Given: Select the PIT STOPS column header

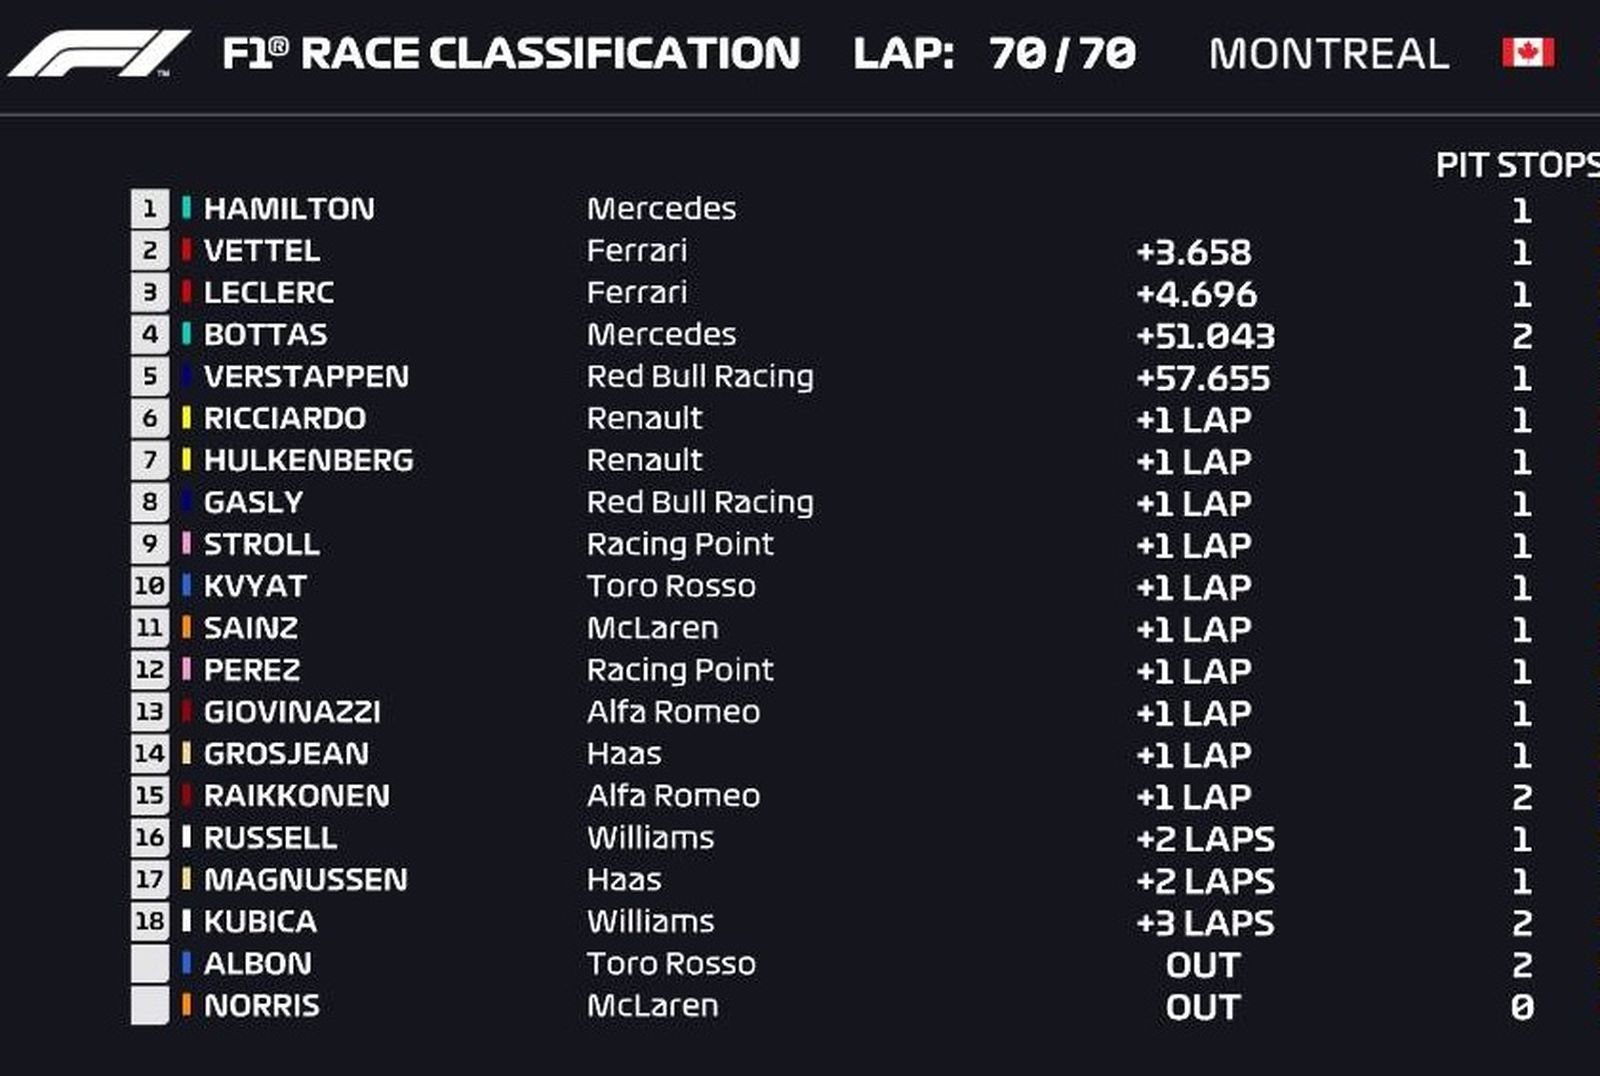Looking at the screenshot, I should 1516,165.
